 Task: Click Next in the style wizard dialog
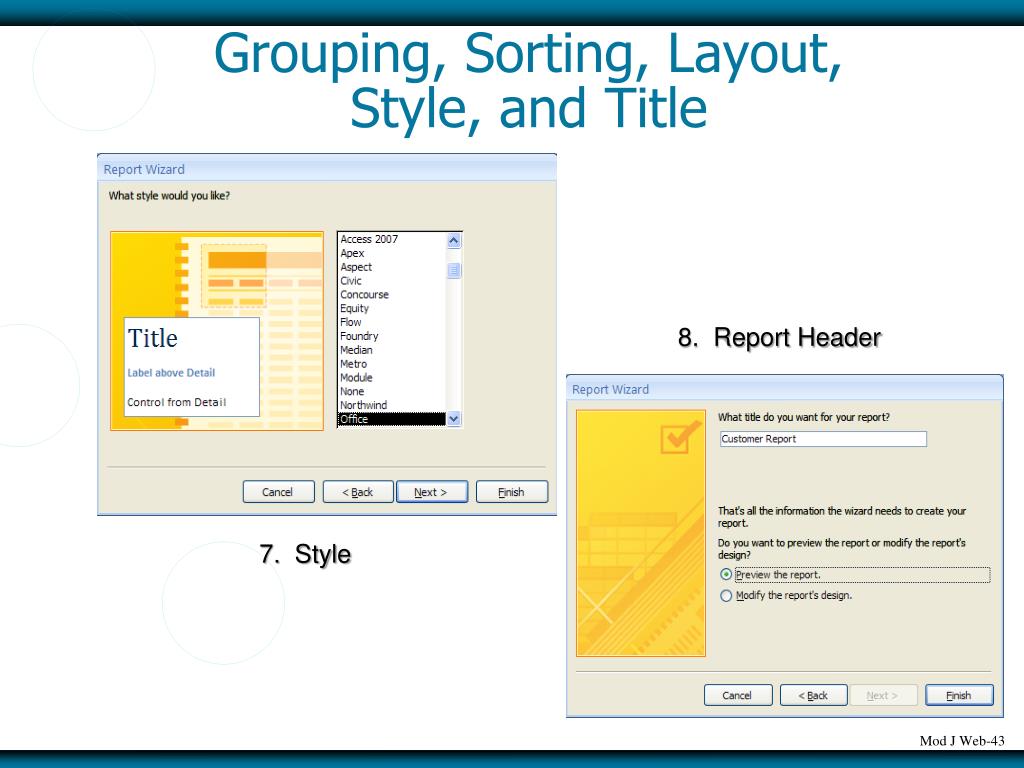[x=432, y=492]
